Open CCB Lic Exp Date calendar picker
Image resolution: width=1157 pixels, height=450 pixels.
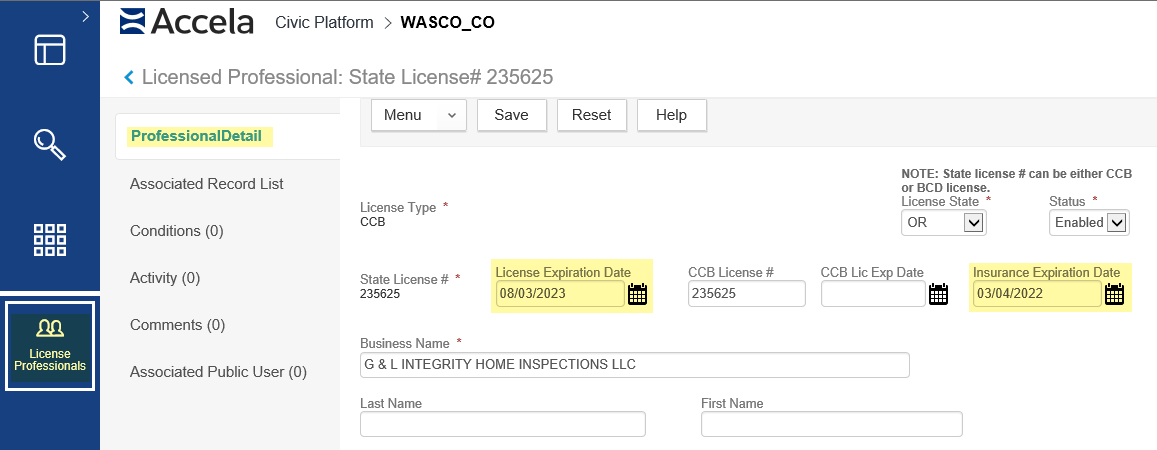[x=938, y=294]
